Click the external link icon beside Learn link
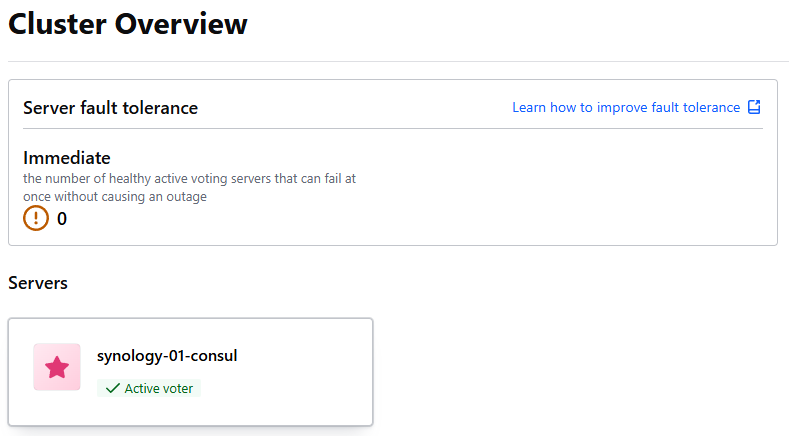Image resolution: width=789 pixels, height=436 pixels. click(755, 107)
